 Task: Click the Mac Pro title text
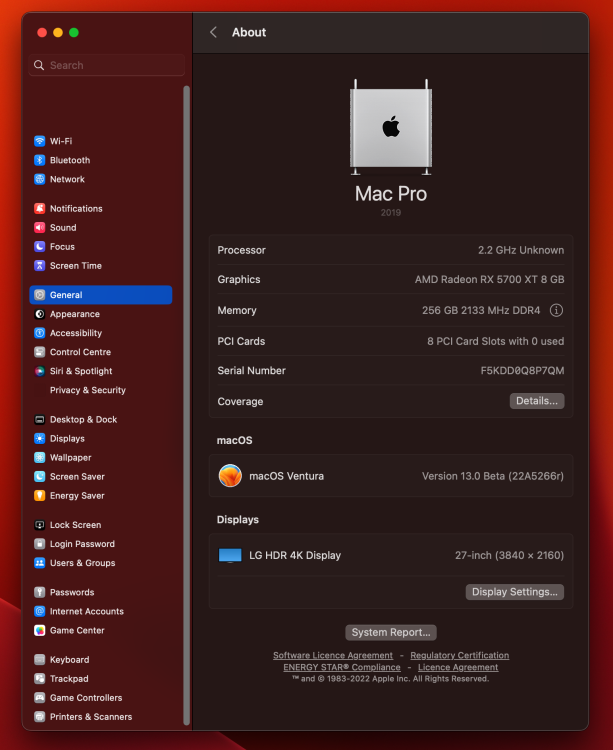(391, 194)
